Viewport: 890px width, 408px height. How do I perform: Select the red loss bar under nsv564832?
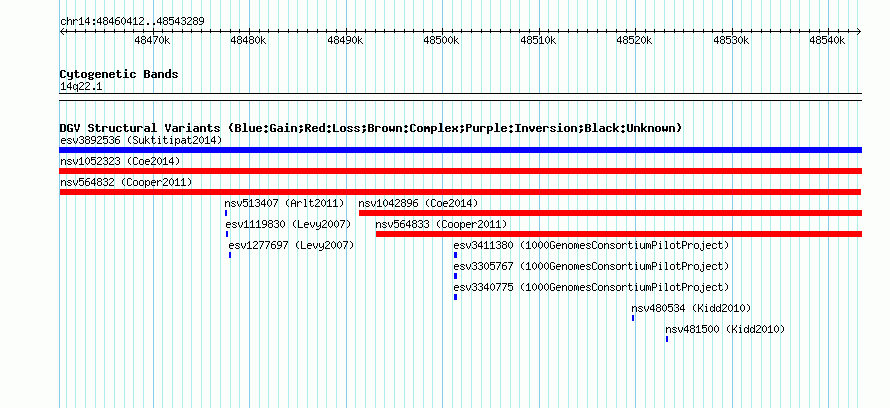click(460, 192)
